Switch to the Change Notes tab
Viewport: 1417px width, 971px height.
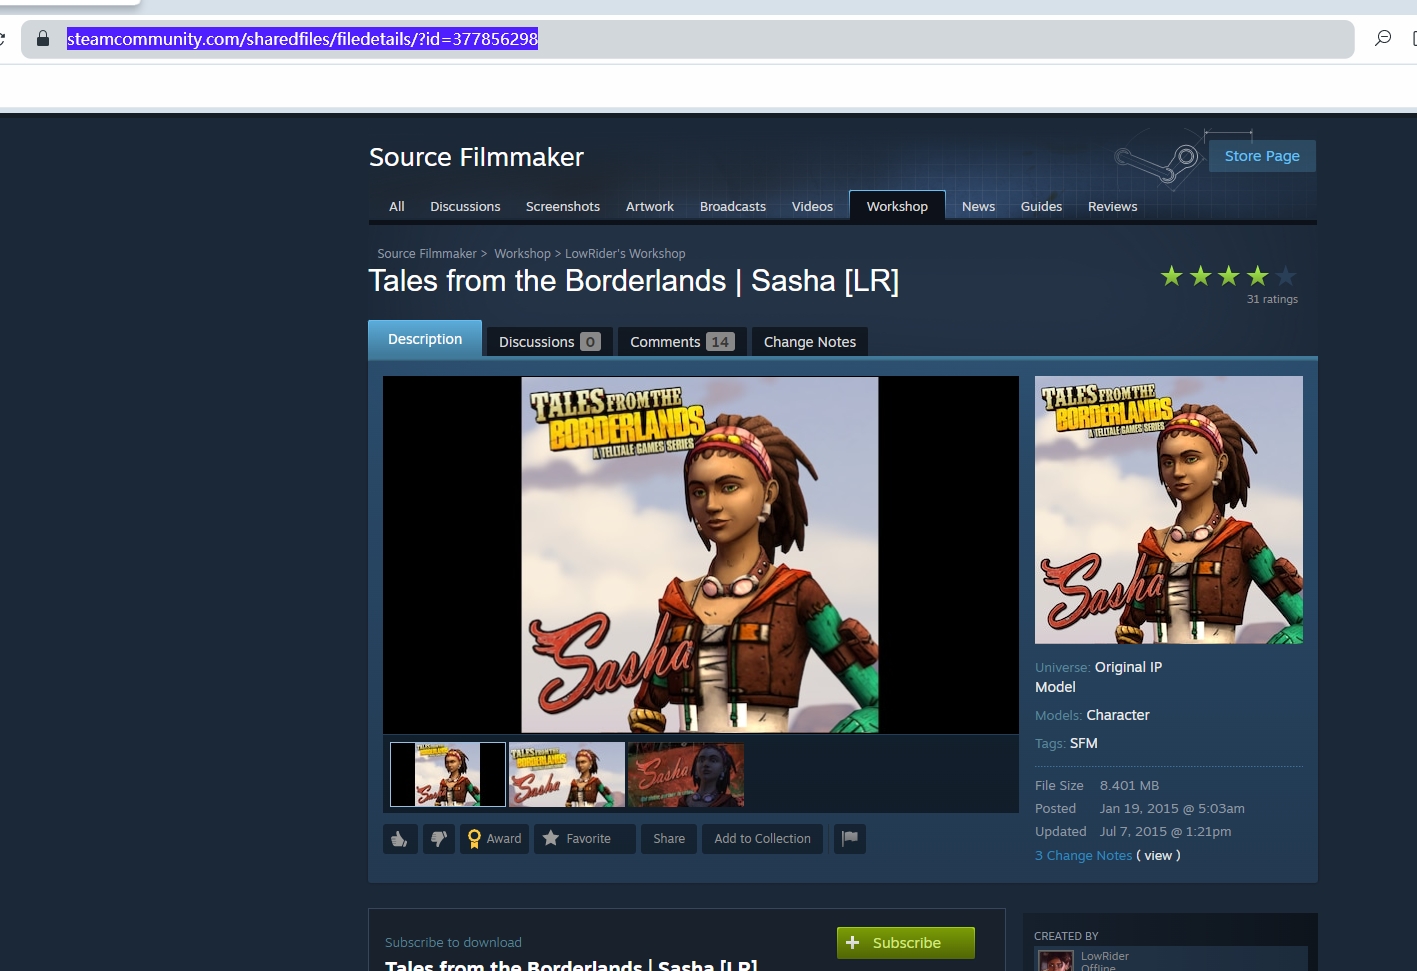tap(809, 342)
